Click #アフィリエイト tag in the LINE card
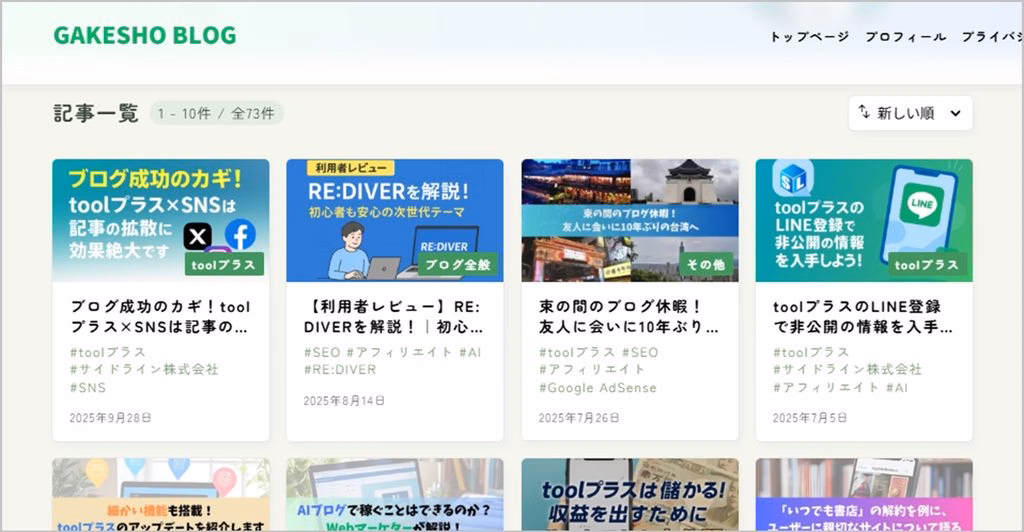Viewport: 1024px width, 532px height. click(825, 387)
